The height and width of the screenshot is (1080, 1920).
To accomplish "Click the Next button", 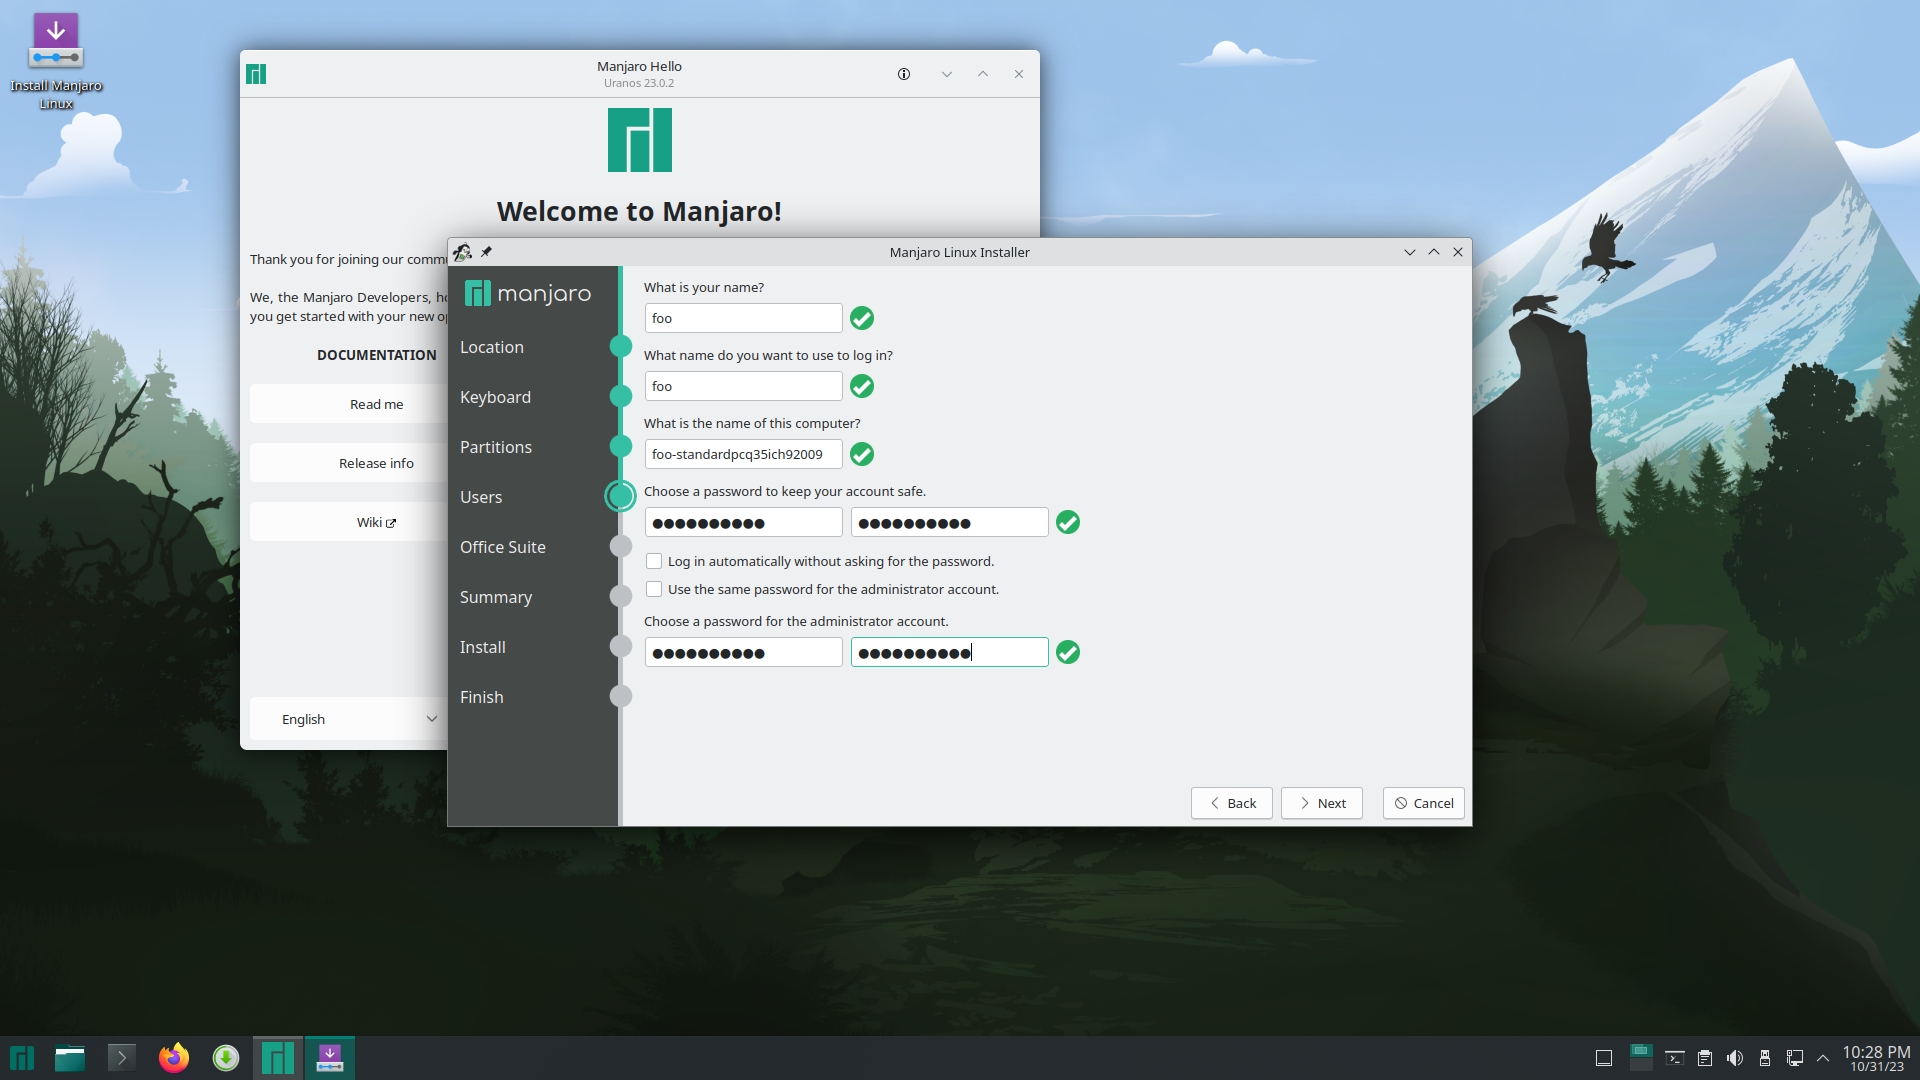I will [x=1321, y=803].
